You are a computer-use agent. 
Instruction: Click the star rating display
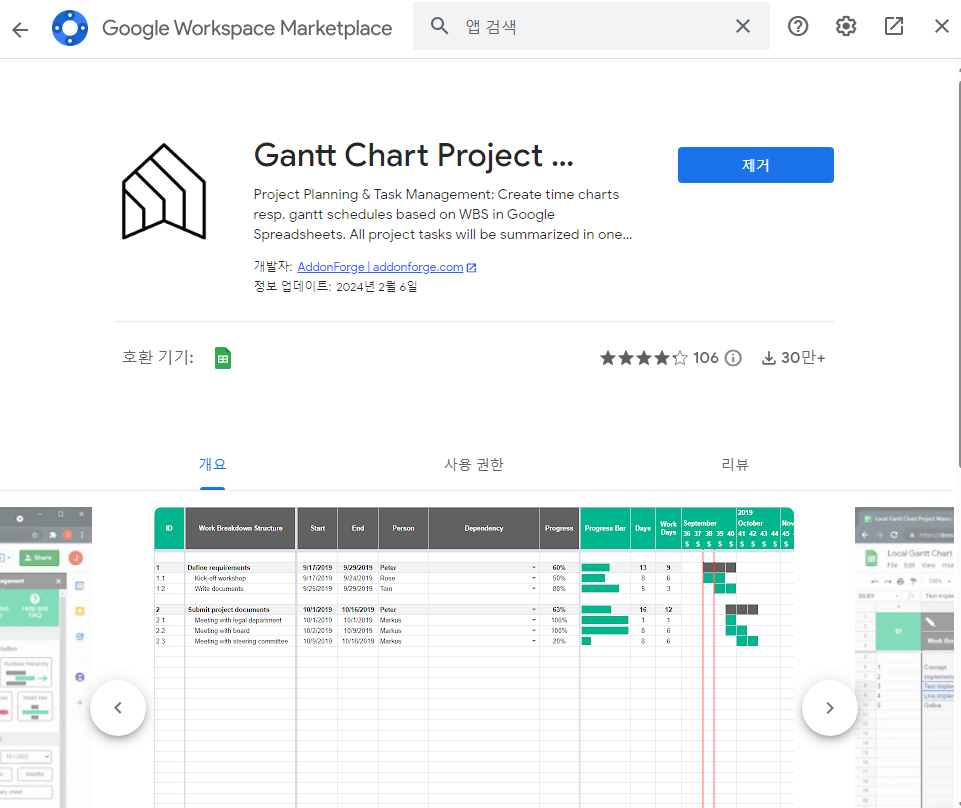[644, 357]
